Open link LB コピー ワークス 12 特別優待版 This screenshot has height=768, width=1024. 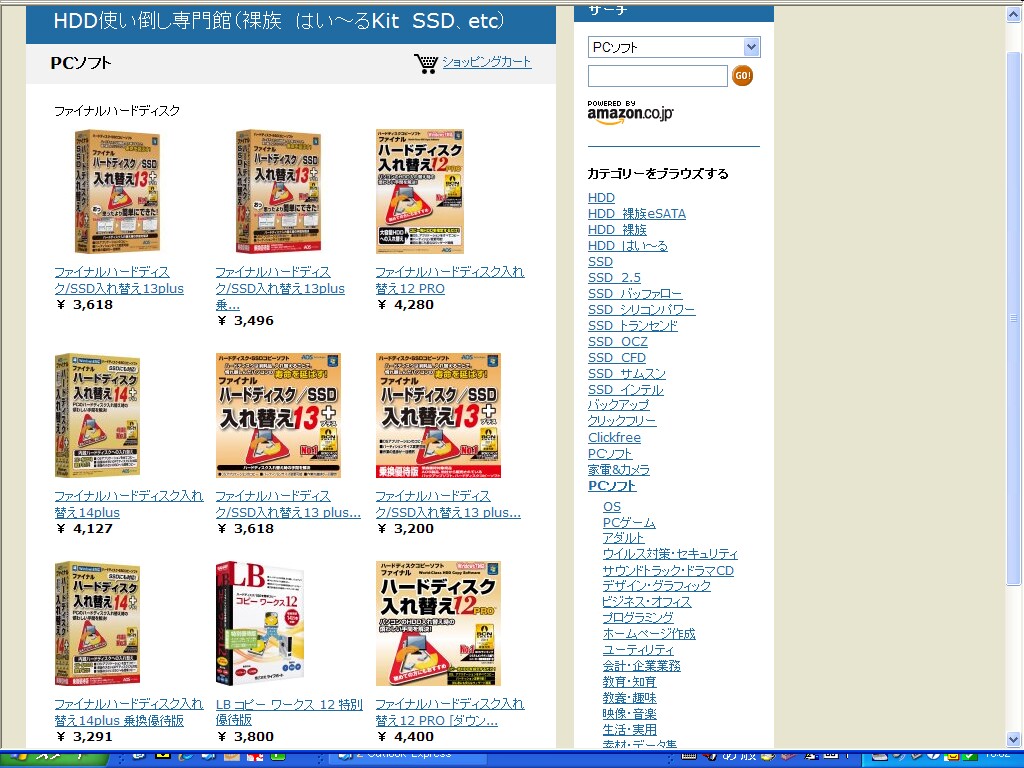point(289,712)
